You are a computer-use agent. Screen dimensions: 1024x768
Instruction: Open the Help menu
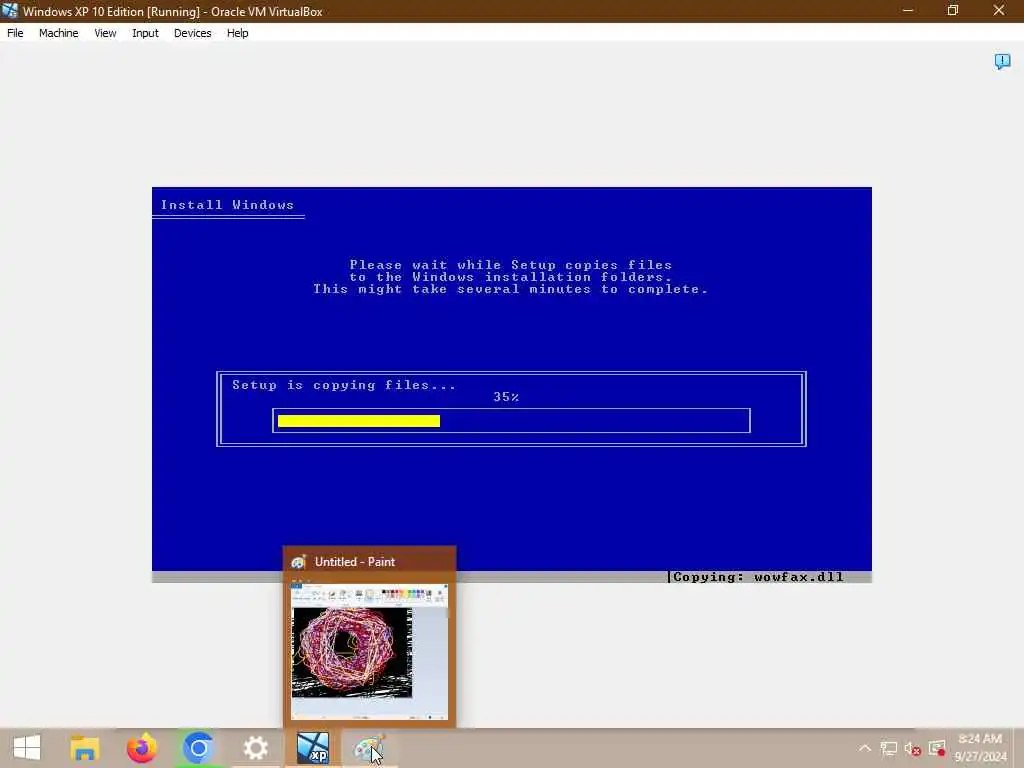tap(237, 33)
